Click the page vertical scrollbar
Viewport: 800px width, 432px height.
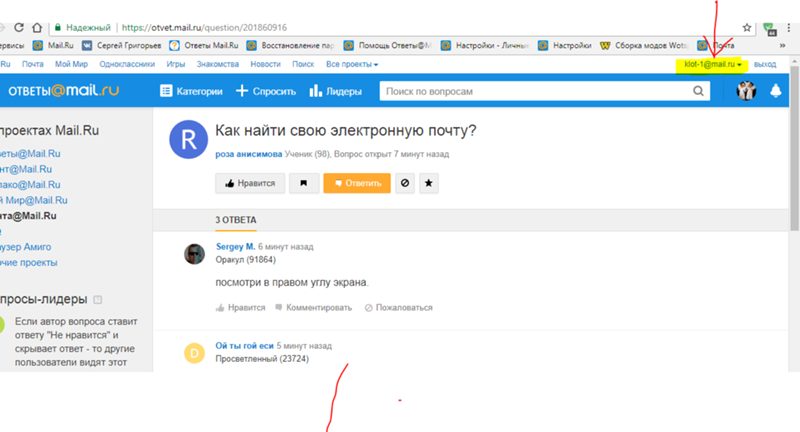click(795, 148)
